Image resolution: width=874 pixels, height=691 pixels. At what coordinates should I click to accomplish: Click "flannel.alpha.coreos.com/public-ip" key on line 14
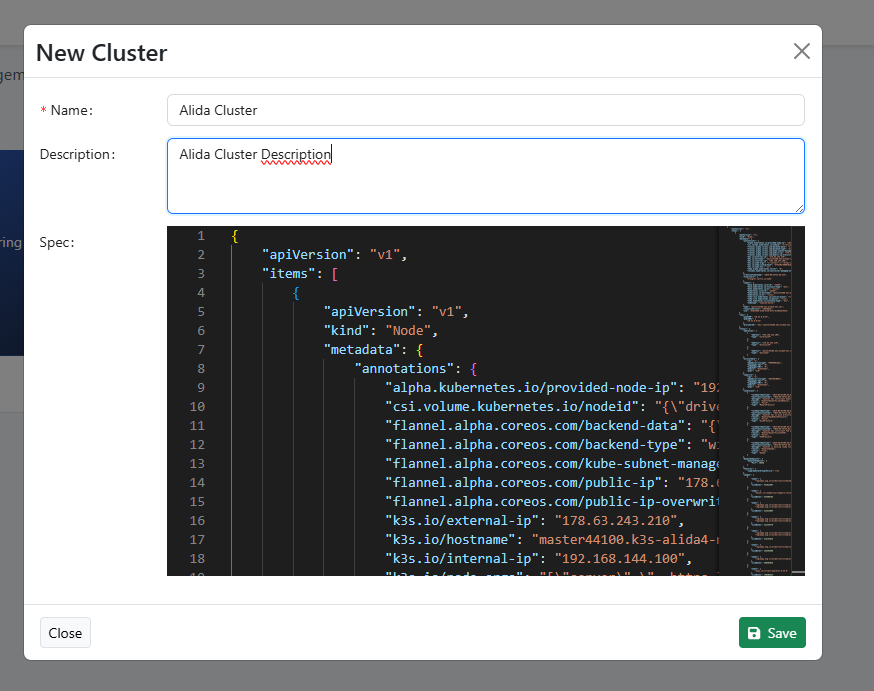523,482
